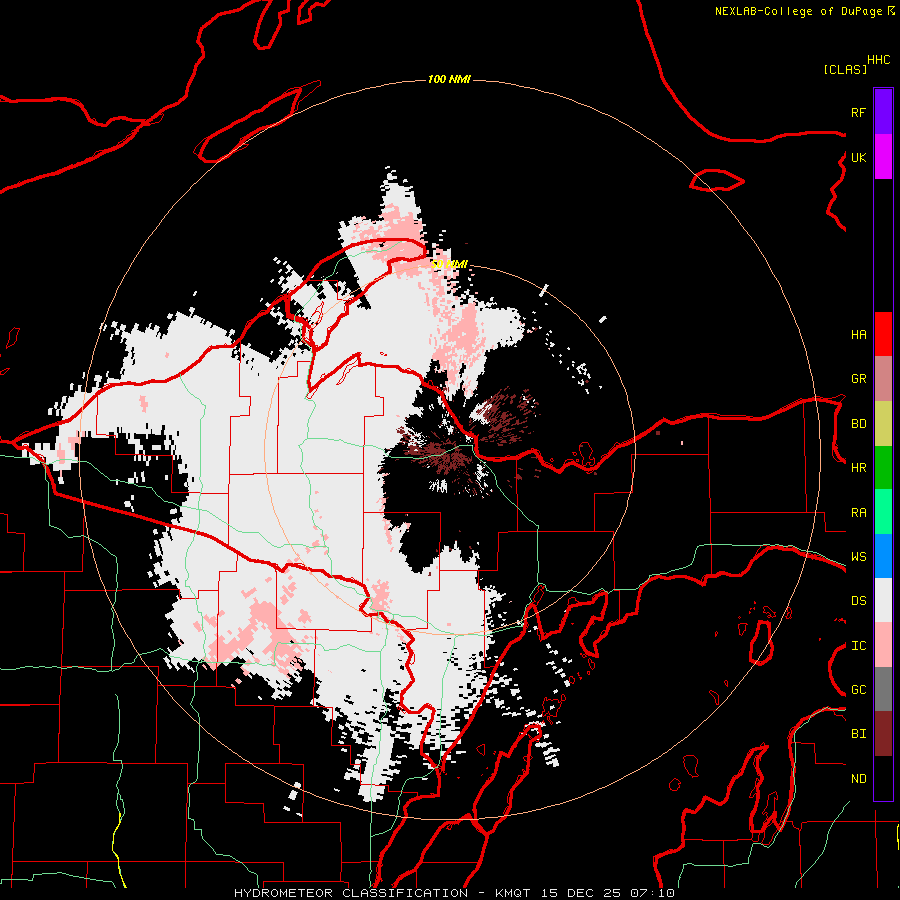Image resolution: width=900 pixels, height=900 pixels.
Task: Click the ND legend label
Action: (x=858, y=779)
